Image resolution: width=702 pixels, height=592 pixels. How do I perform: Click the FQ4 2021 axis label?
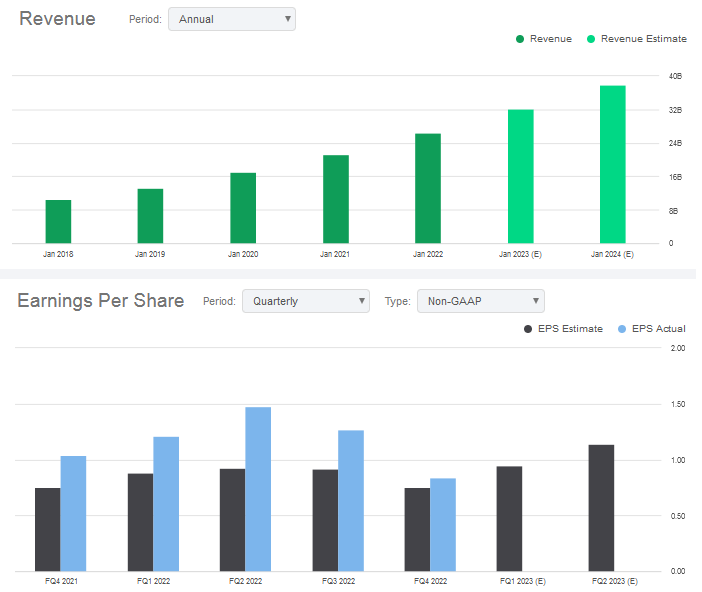61,581
